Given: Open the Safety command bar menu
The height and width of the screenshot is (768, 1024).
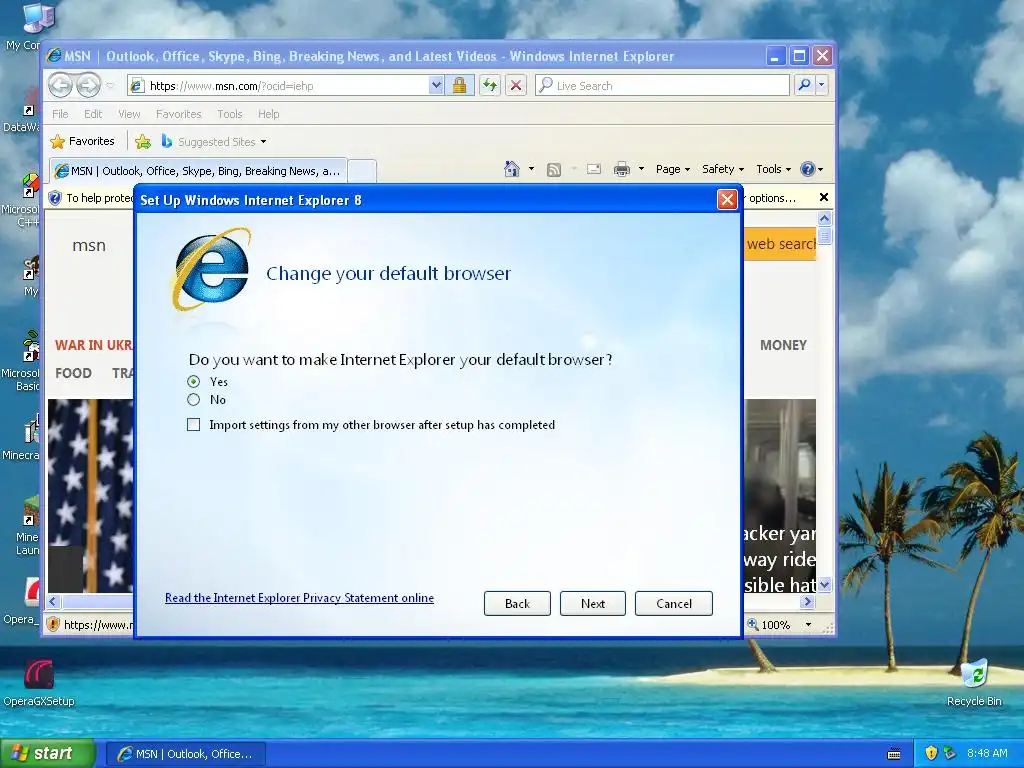Looking at the screenshot, I should [722, 169].
